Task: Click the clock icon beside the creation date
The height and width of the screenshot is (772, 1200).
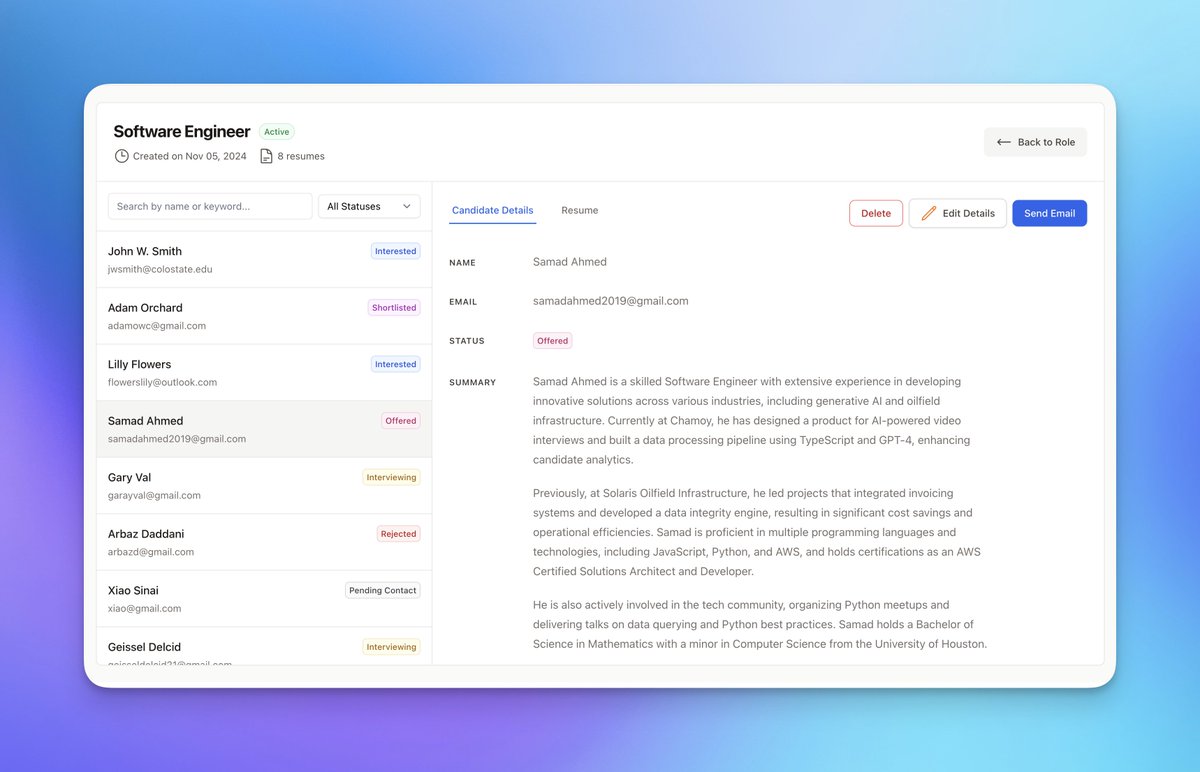Action: click(121, 156)
